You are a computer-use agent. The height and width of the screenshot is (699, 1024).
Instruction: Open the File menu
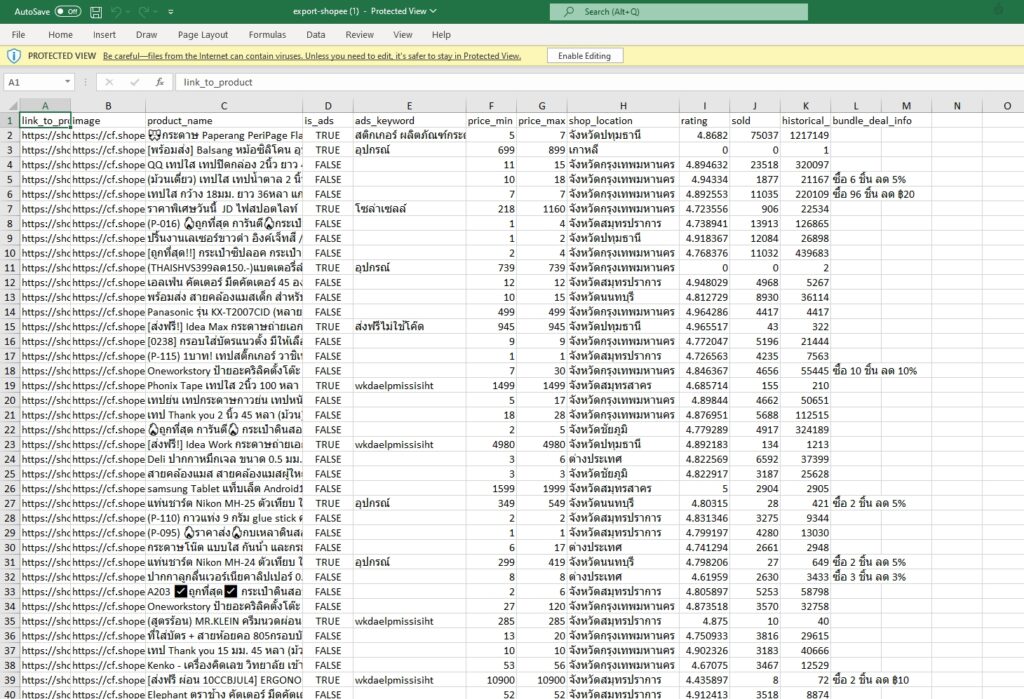pyautogui.click(x=18, y=34)
